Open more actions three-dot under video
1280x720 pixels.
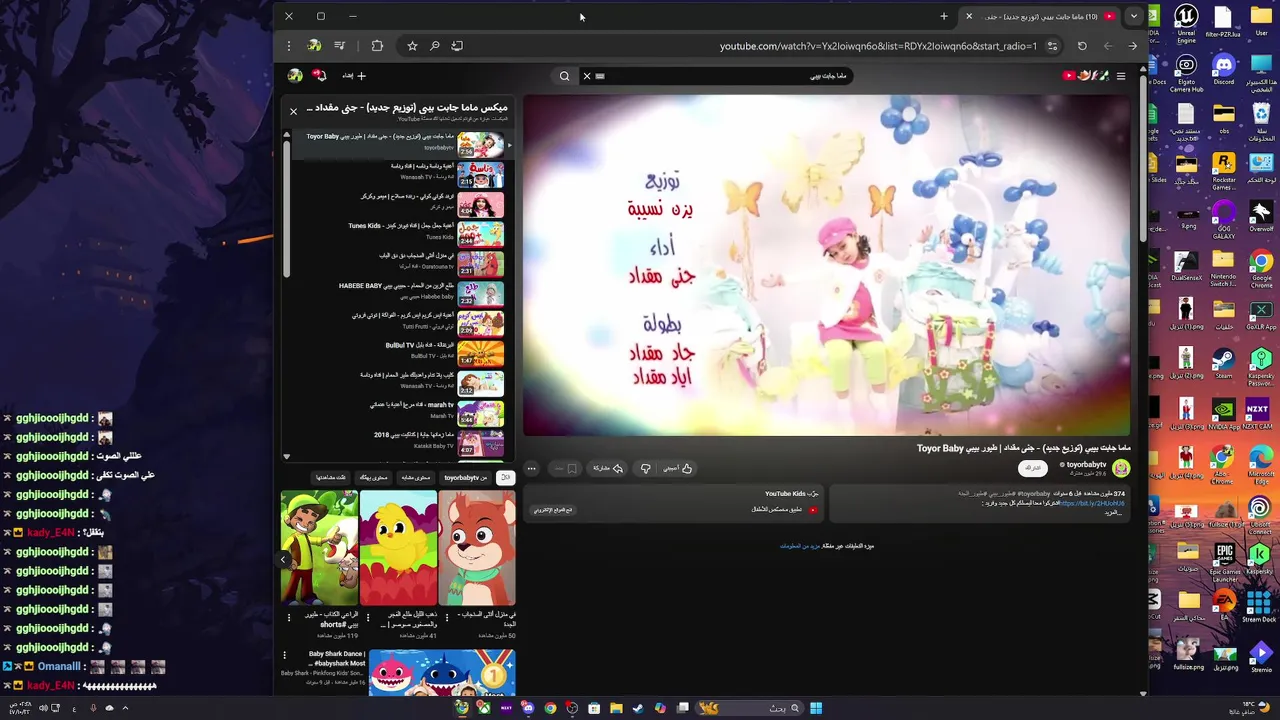pos(532,468)
